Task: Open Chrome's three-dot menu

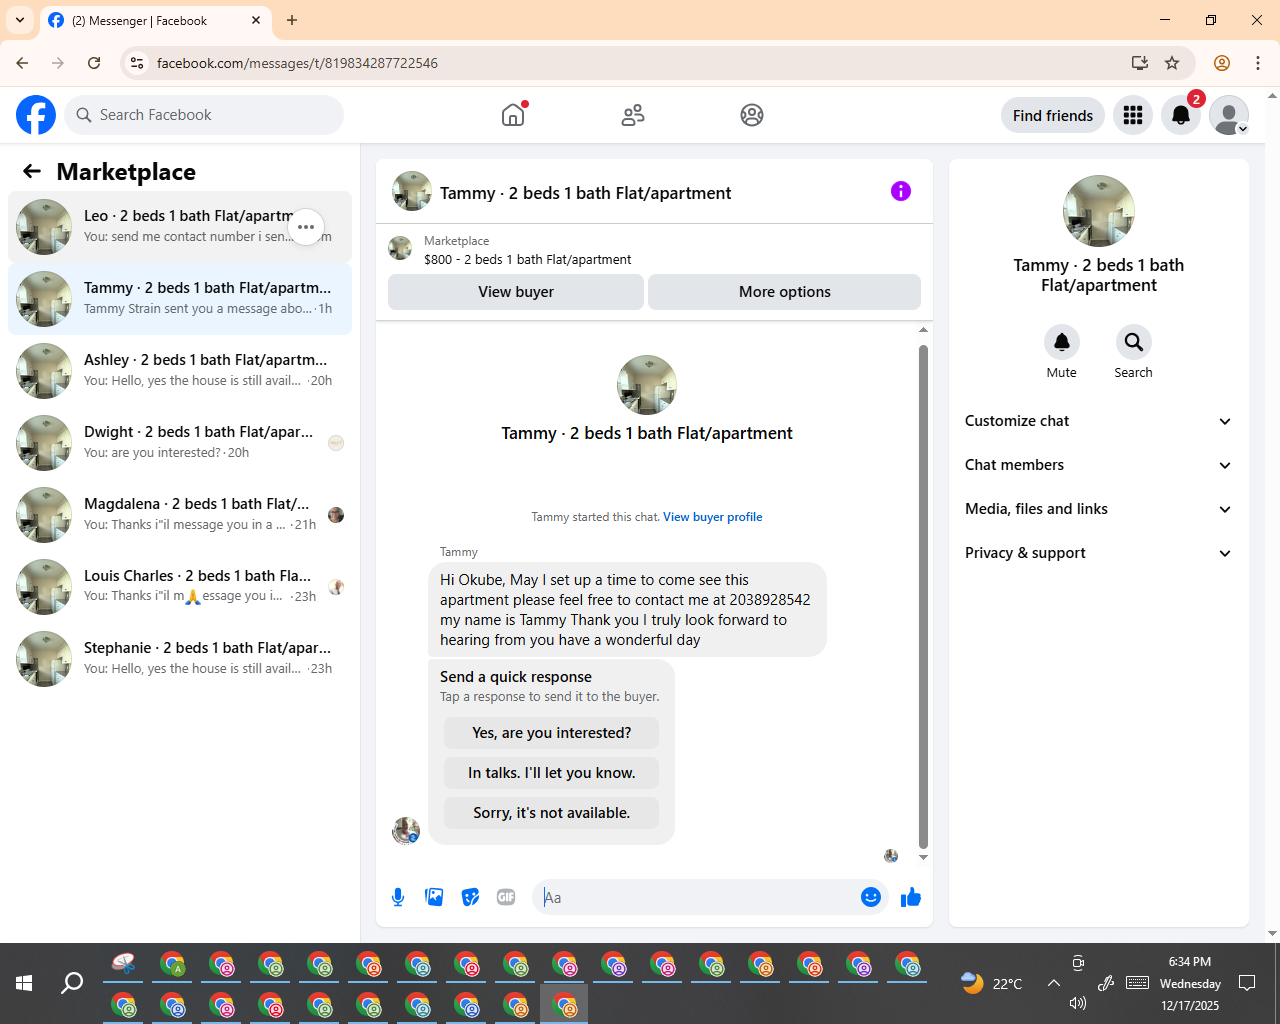Action: (1258, 63)
